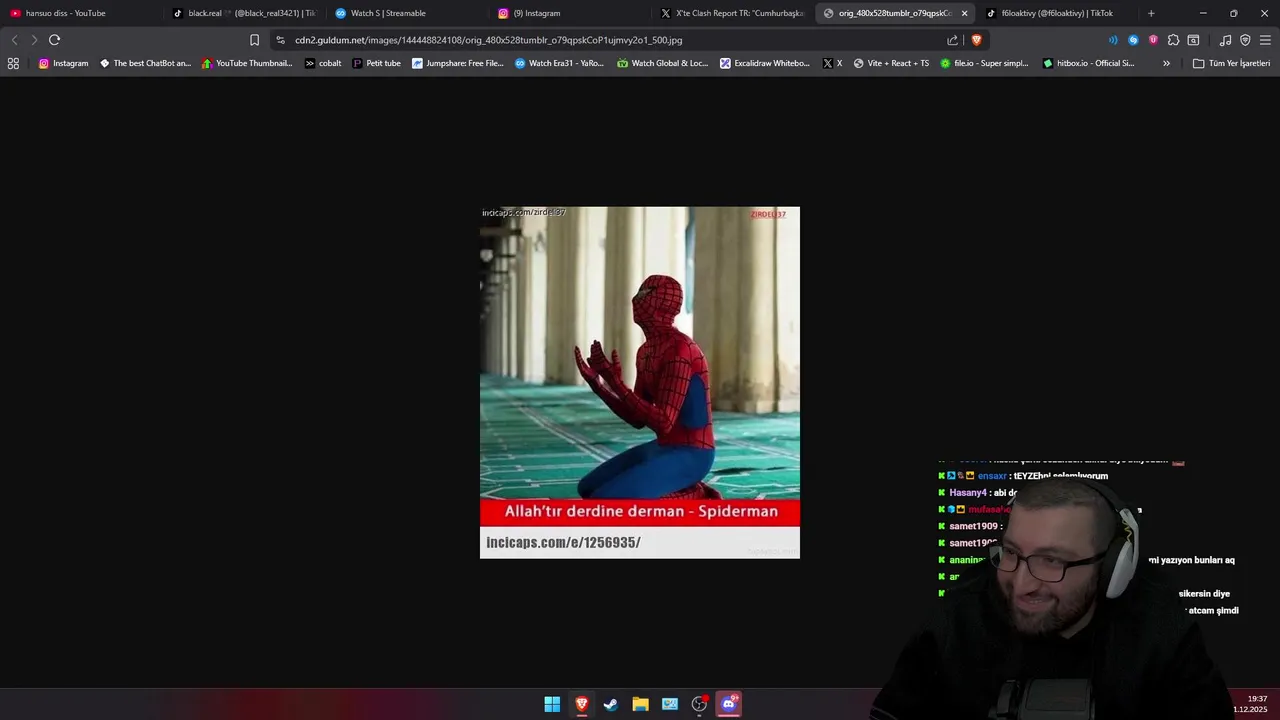1280x720 pixels.
Task: Open a new browser tab
Action: (1151, 13)
